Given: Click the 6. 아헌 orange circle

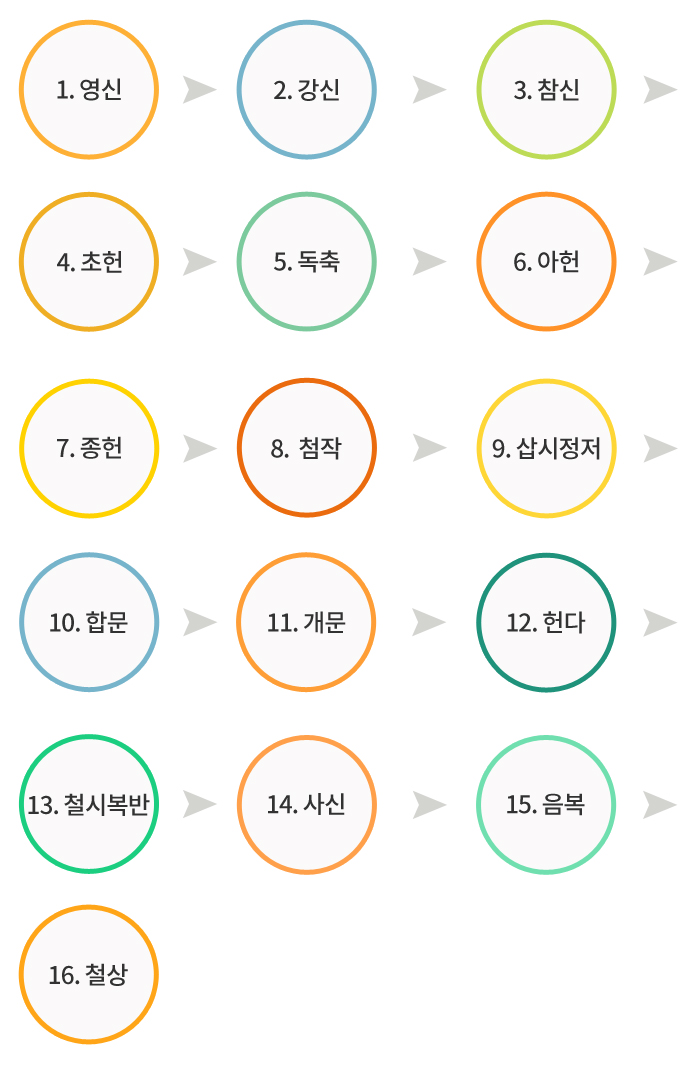Looking at the screenshot, I should tap(547, 261).
